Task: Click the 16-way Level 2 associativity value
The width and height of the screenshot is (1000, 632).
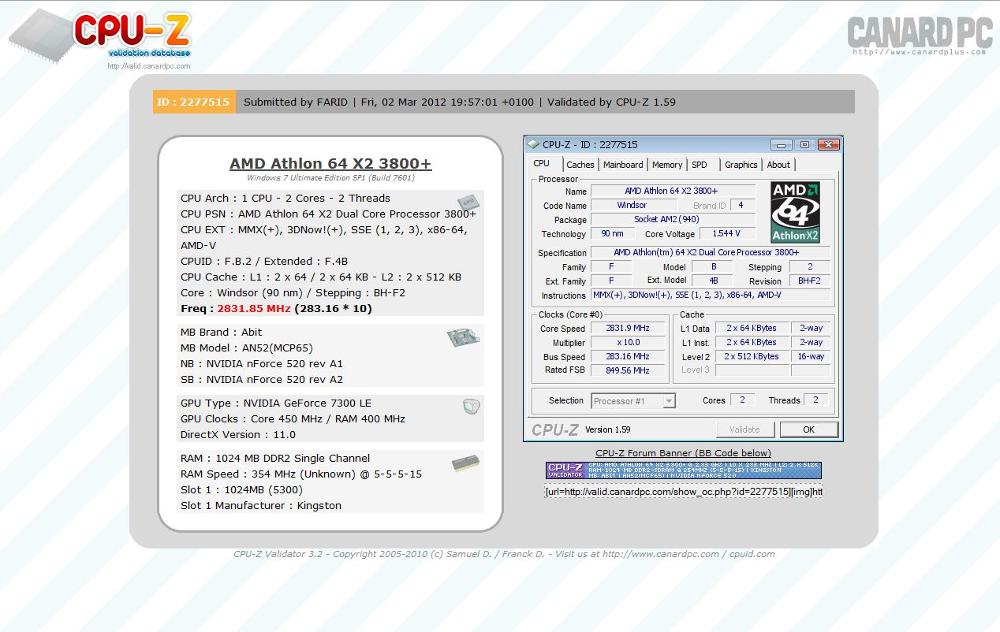Action: click(x=811, y=356)
